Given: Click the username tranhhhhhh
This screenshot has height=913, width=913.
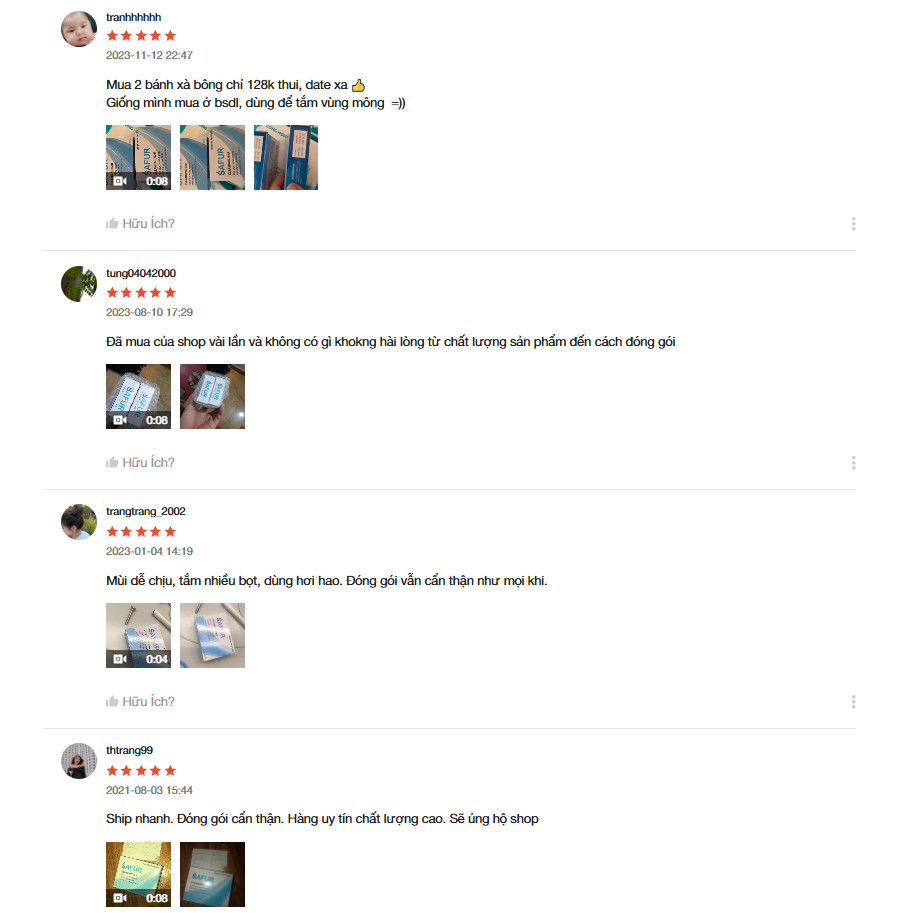Looking at the screenshot, I should pos(133,17).
